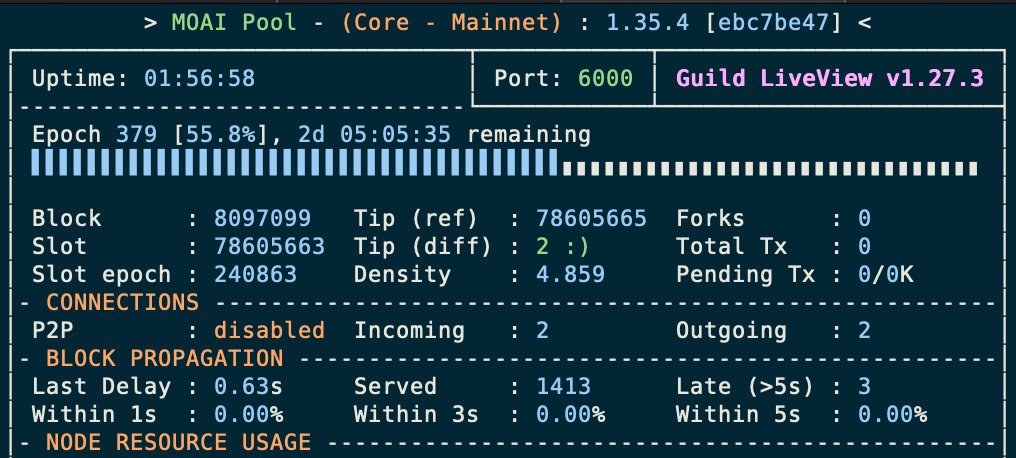Click the MOAI Pool title text

(234, 23)
